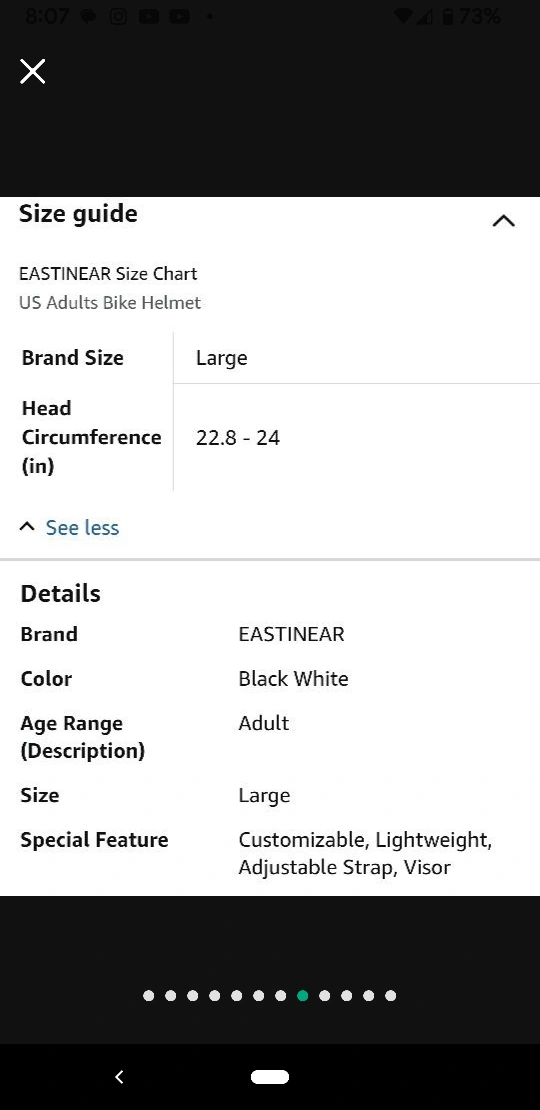Collapse the Size guide section chevron

(x=503, y=221)
